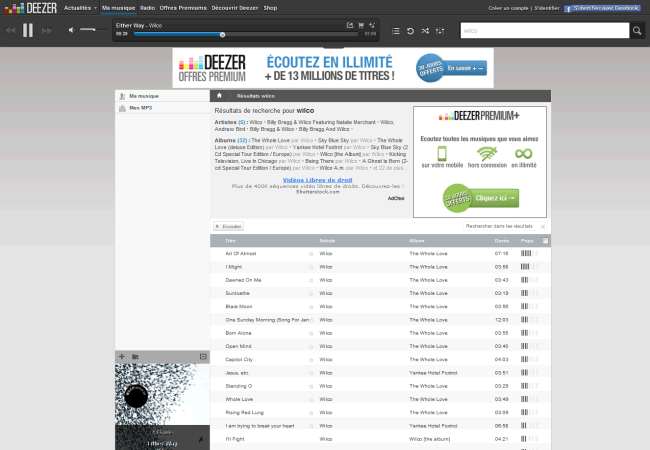Image resolution: width=650 pixels, height=450 pixels.
Task: Click the pin icon under album cover
Action: (x=201, y=439)
